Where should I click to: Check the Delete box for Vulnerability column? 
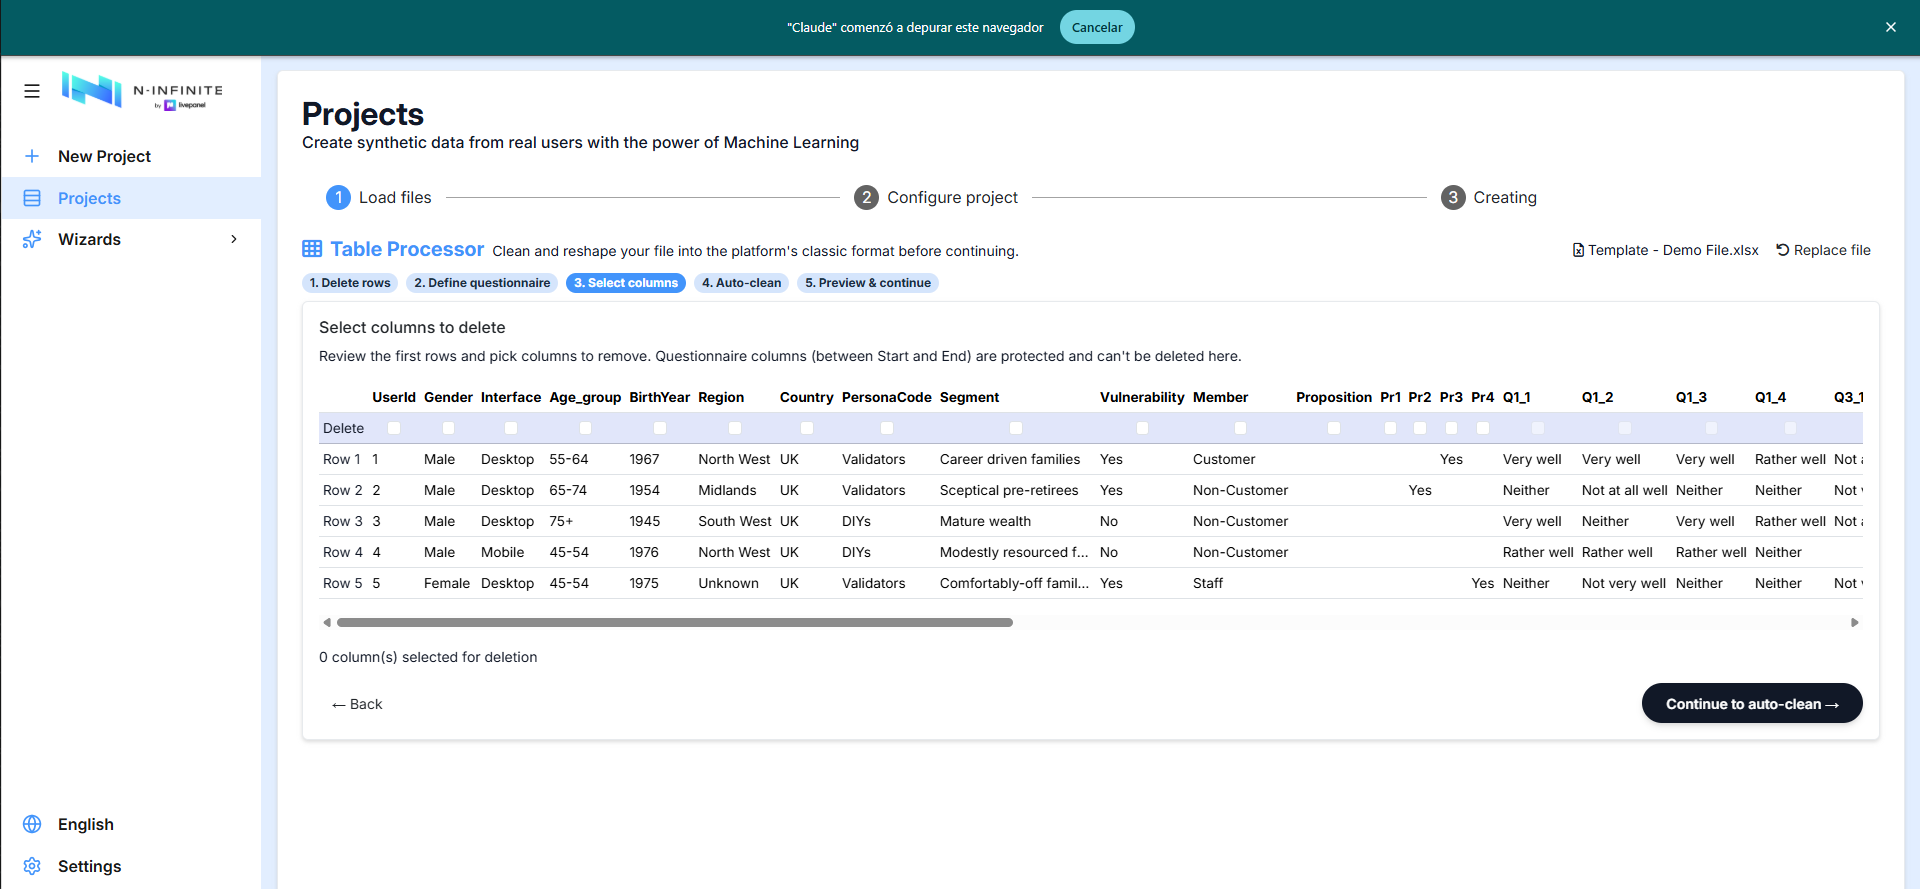[x=1142, y=428]
